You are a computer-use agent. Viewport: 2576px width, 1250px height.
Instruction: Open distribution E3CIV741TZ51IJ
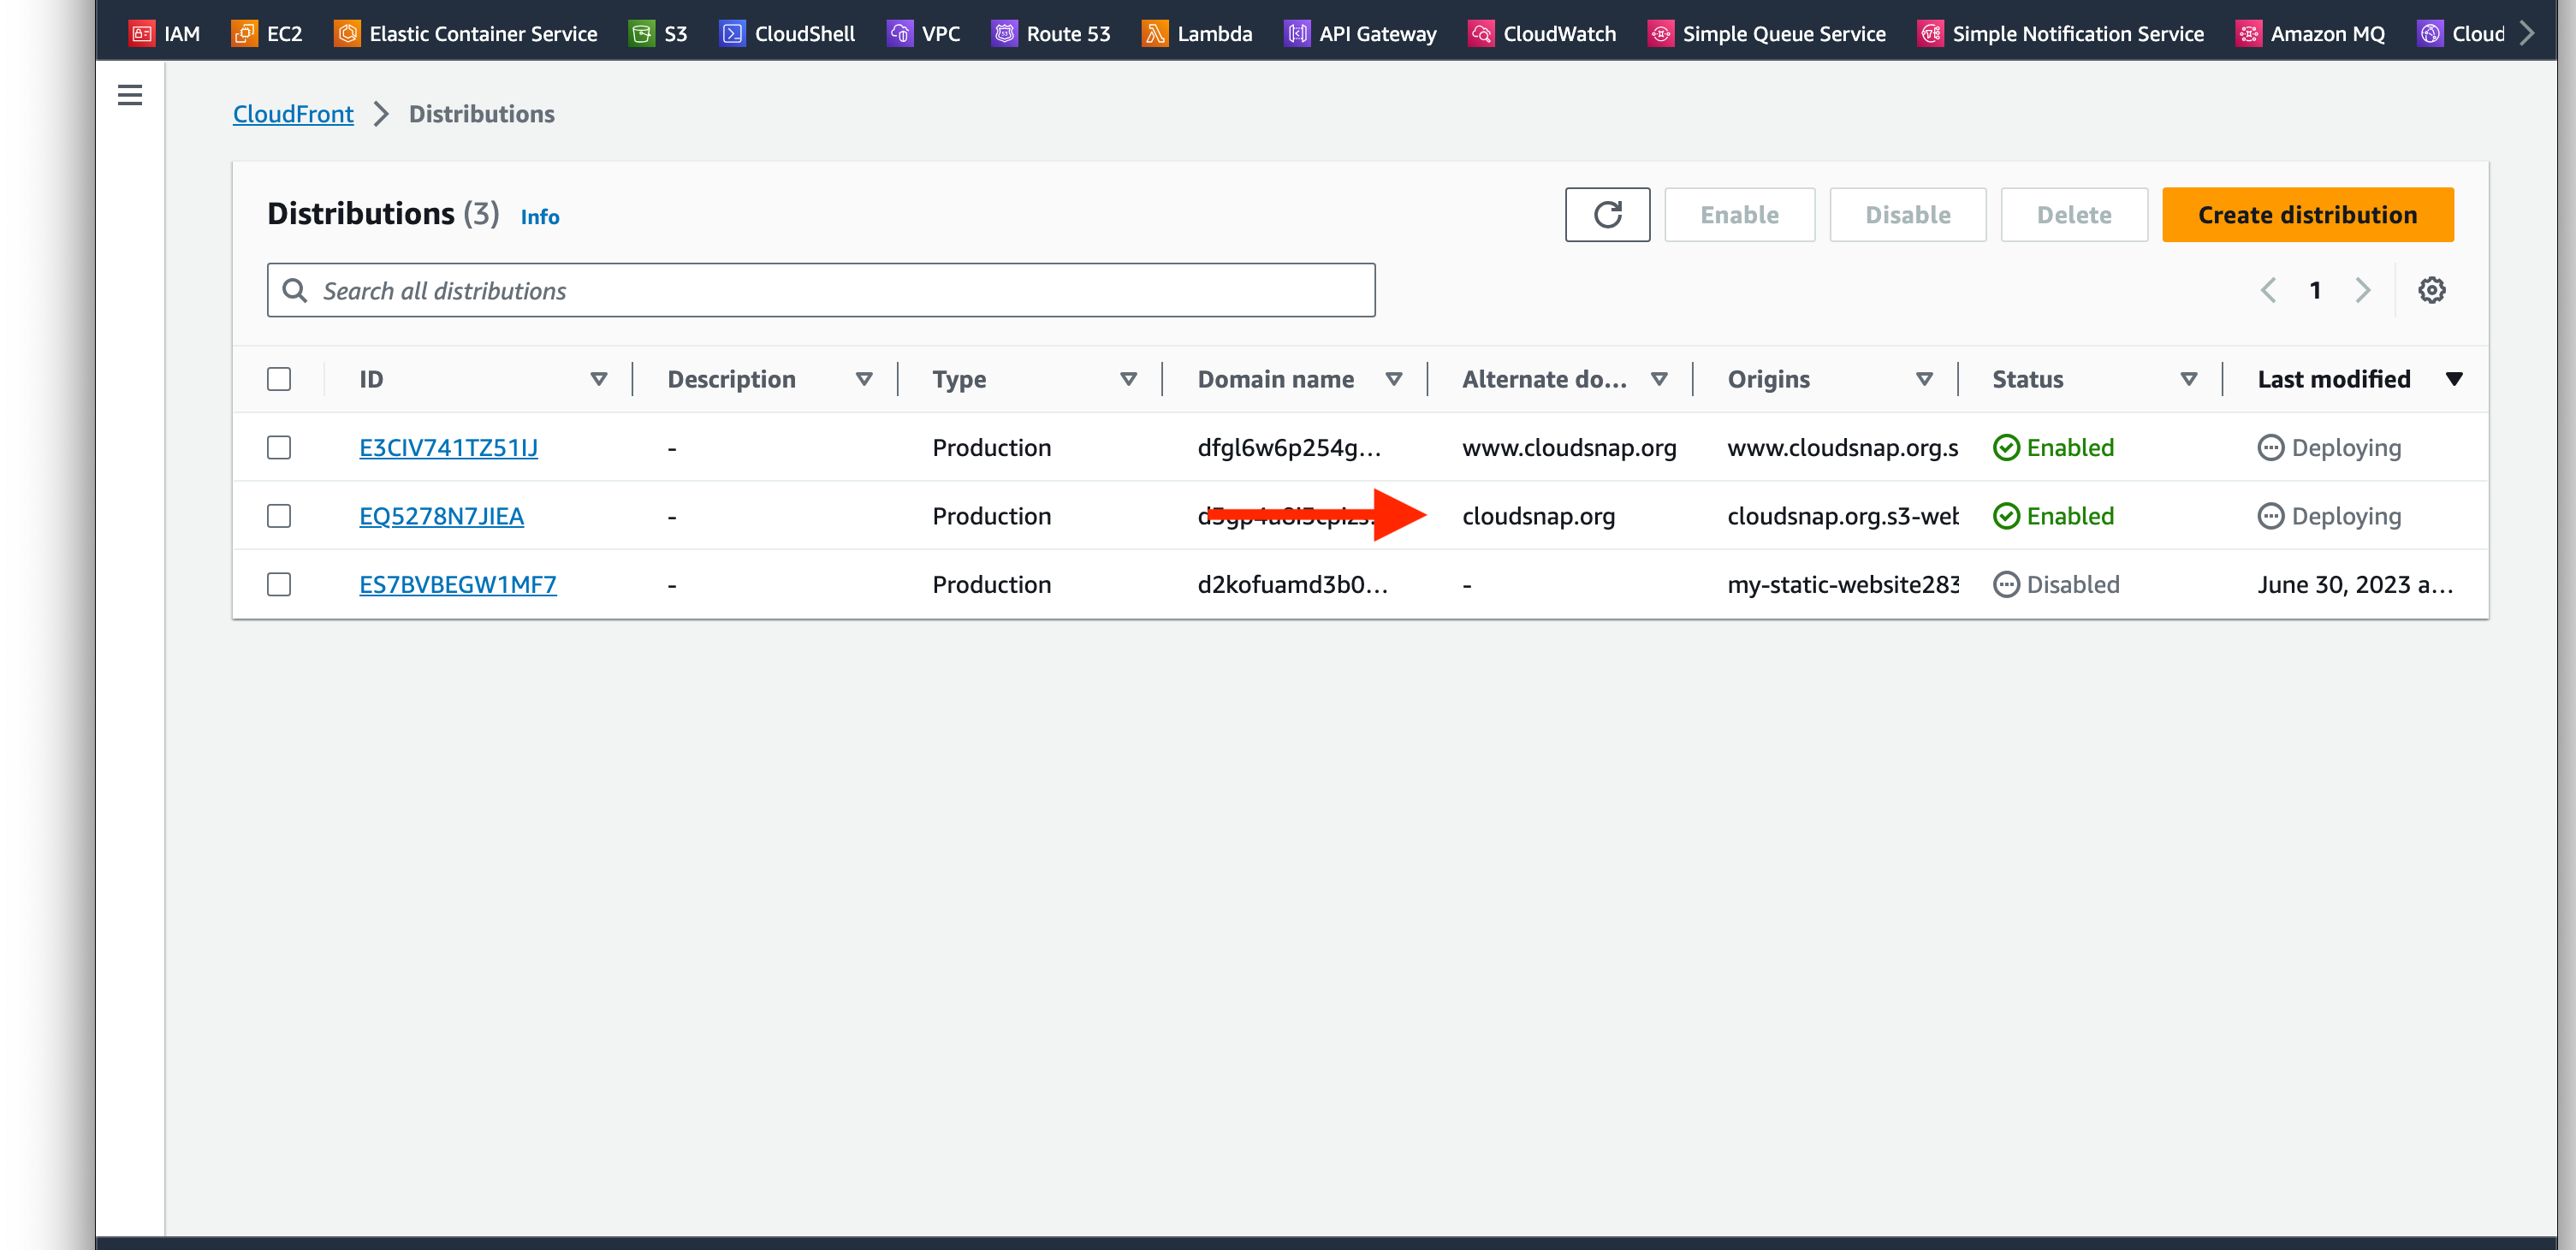(x=448, y=448)
